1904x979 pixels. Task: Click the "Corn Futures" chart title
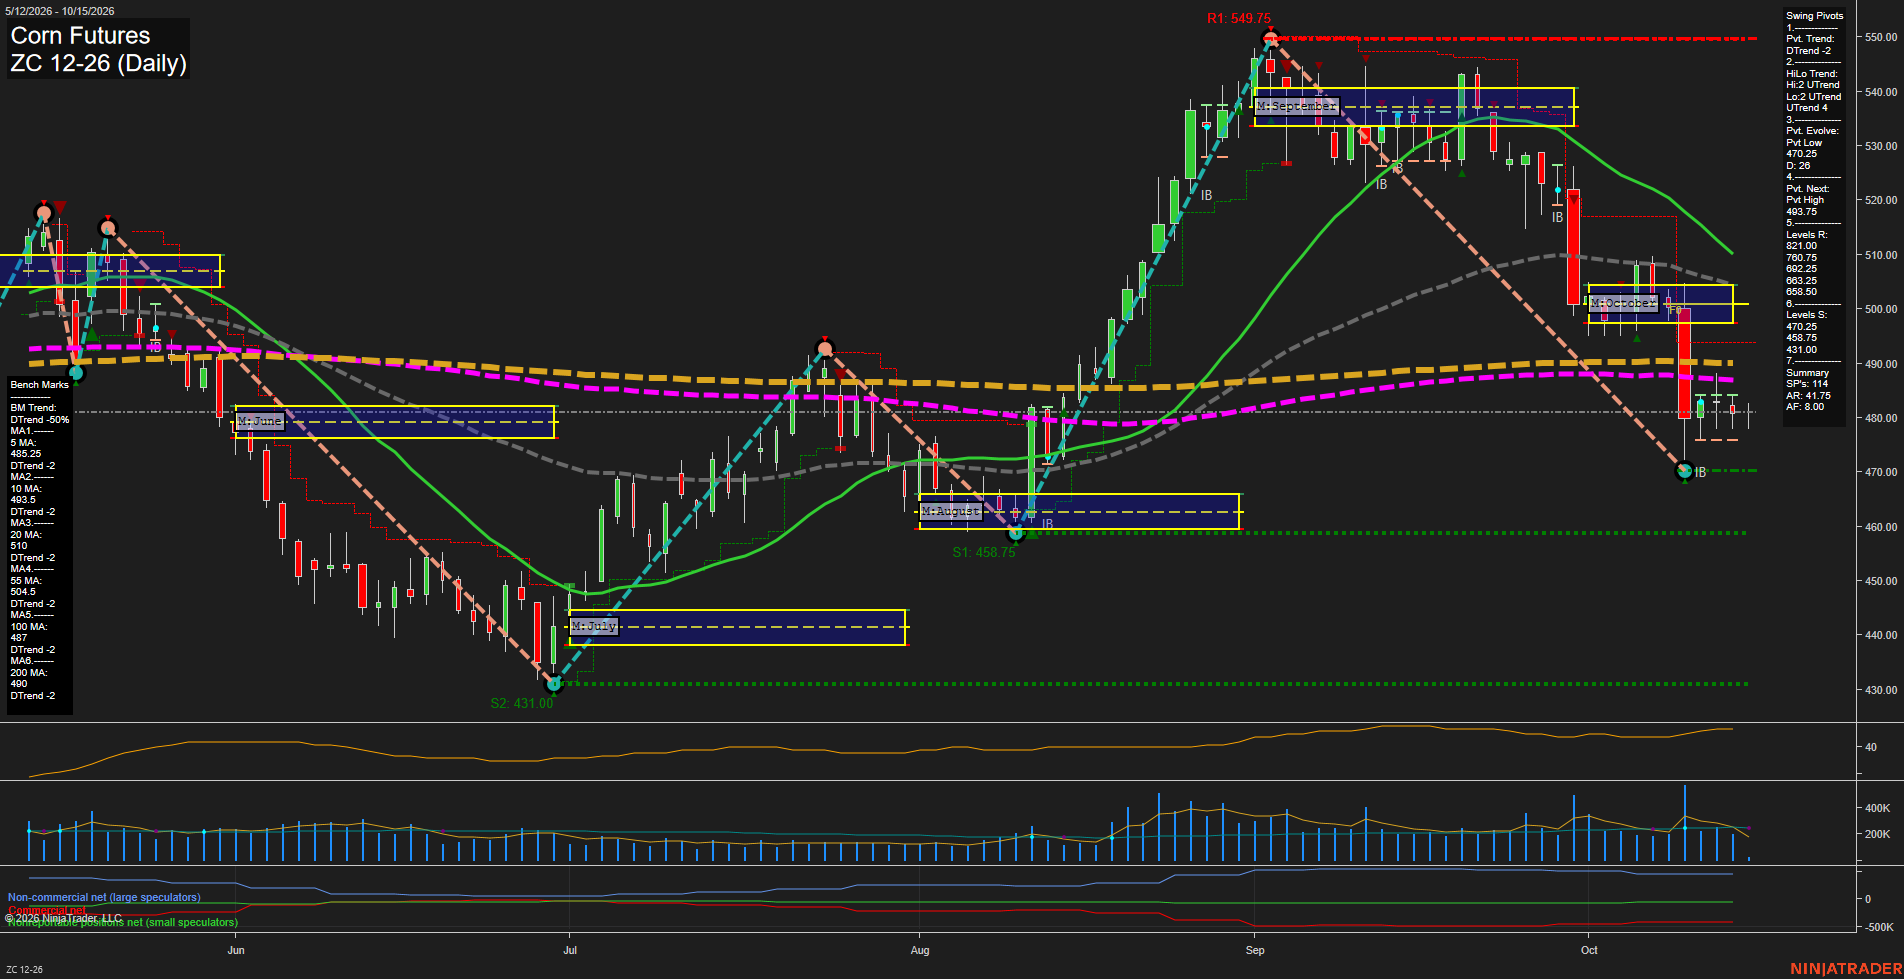point(81,36)
